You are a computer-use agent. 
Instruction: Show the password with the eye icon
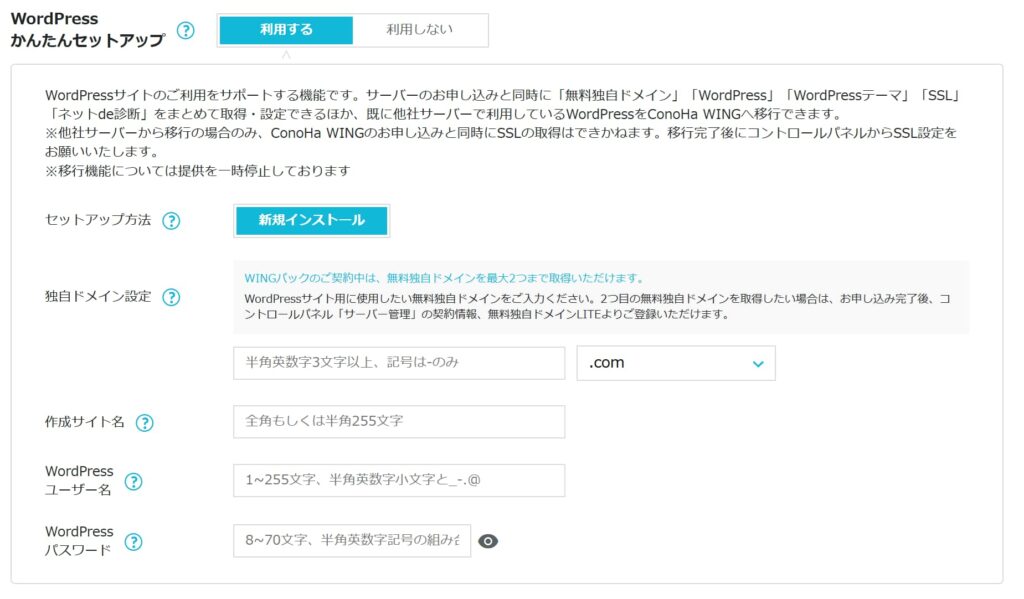(488, 541)
